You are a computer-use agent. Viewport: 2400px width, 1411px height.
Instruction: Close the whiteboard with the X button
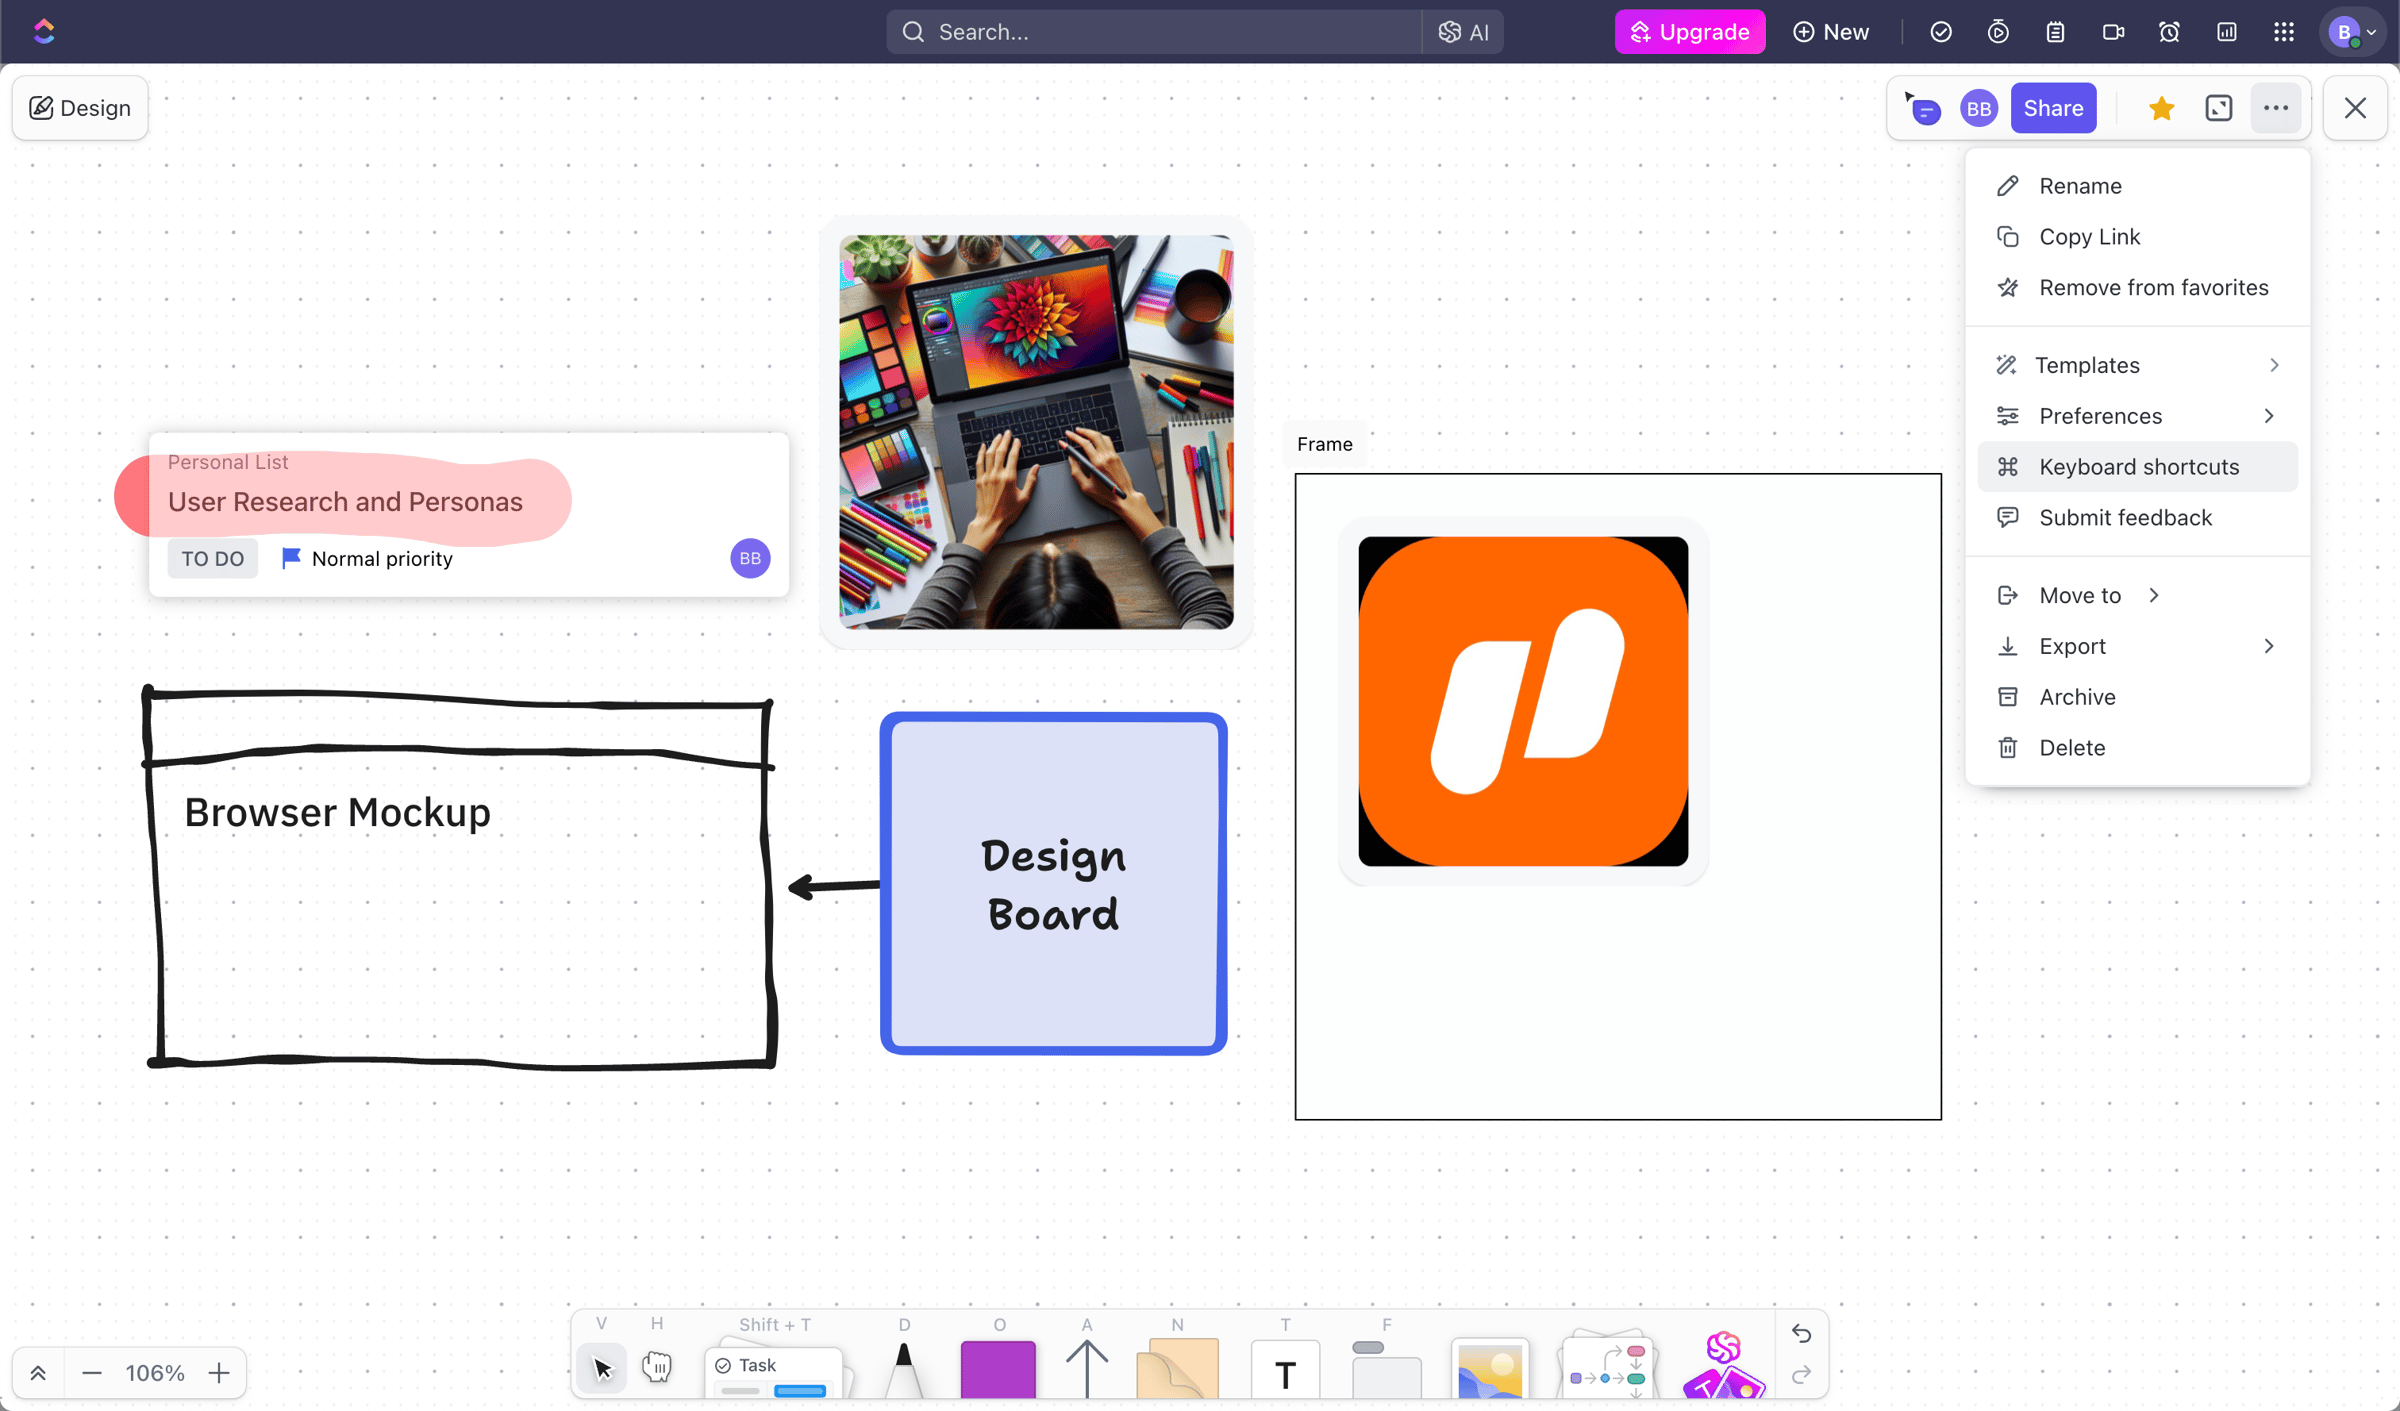click(x=2355, y=108)
